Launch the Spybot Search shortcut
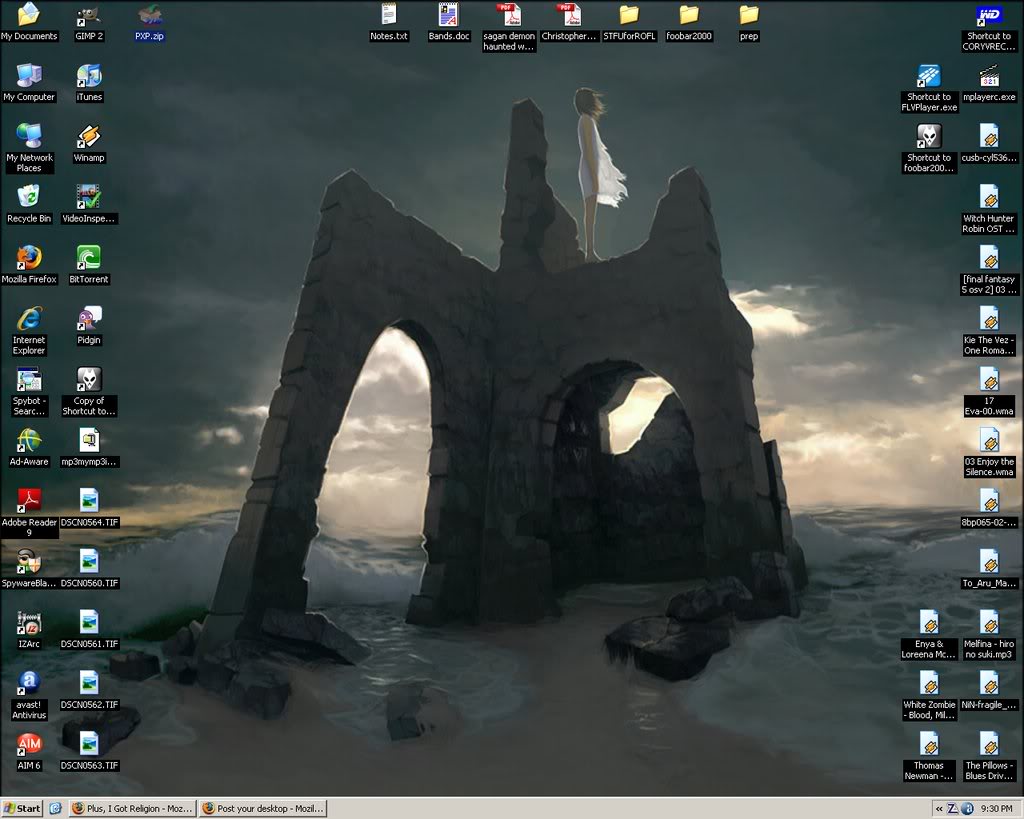This screenshot has width=1024, height=819. click(x=29, y=379)
